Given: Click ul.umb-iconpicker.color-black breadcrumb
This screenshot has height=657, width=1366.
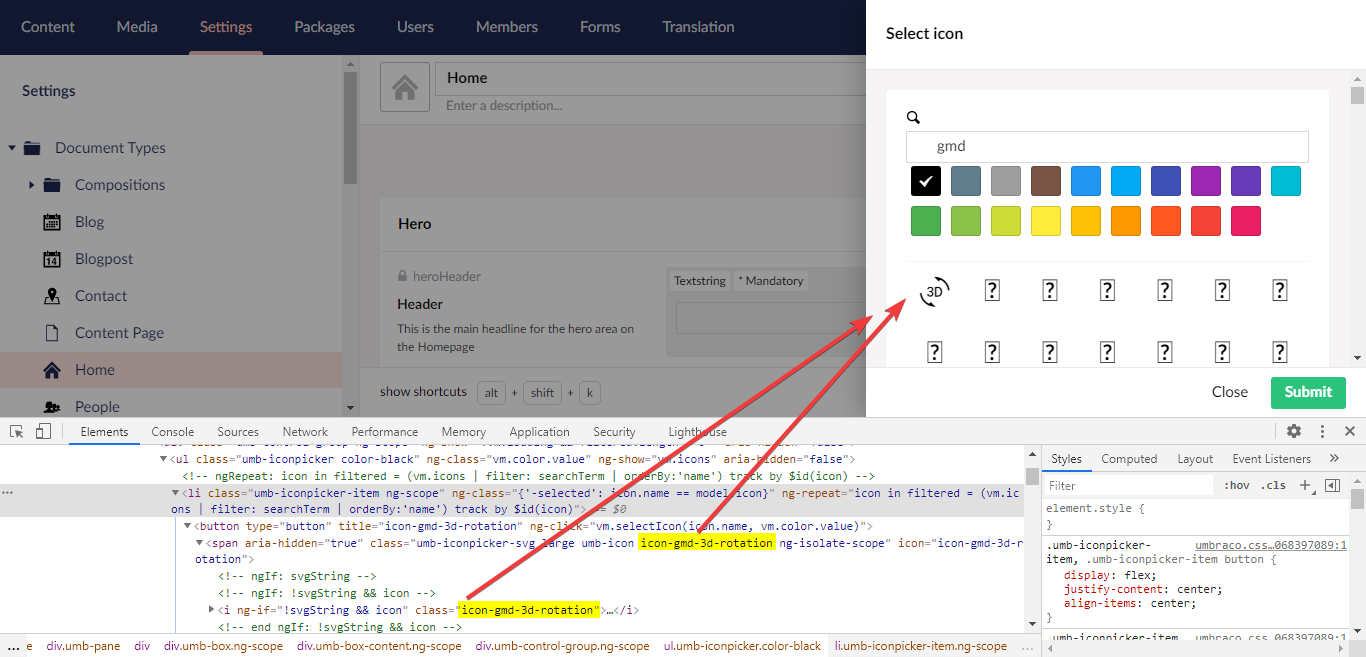Looking at the screenshot, I should (x=742, y=646).
